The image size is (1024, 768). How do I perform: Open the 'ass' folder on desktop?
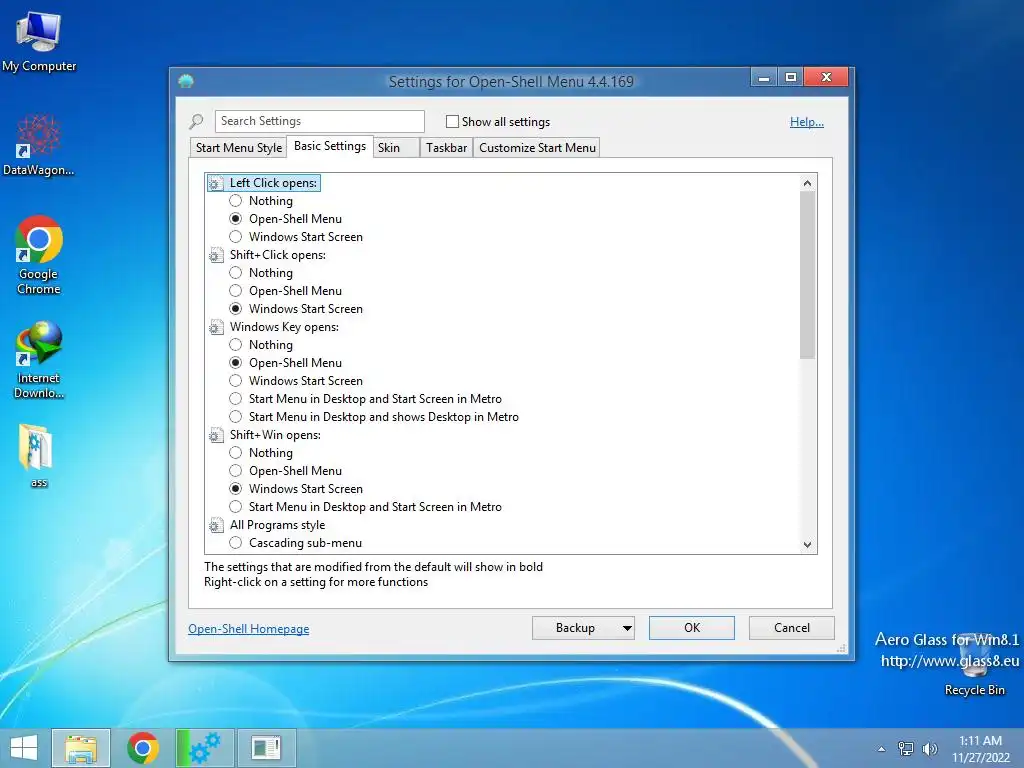point(39,455)
